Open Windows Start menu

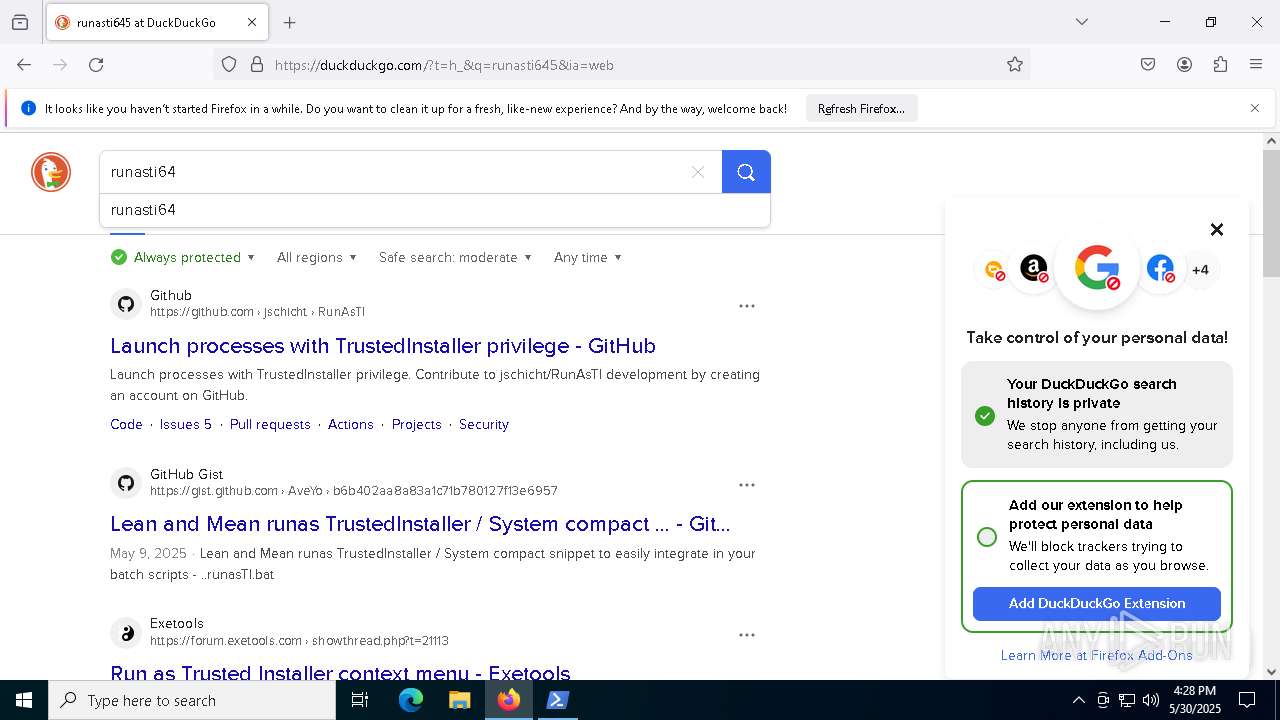pos(24,700)
